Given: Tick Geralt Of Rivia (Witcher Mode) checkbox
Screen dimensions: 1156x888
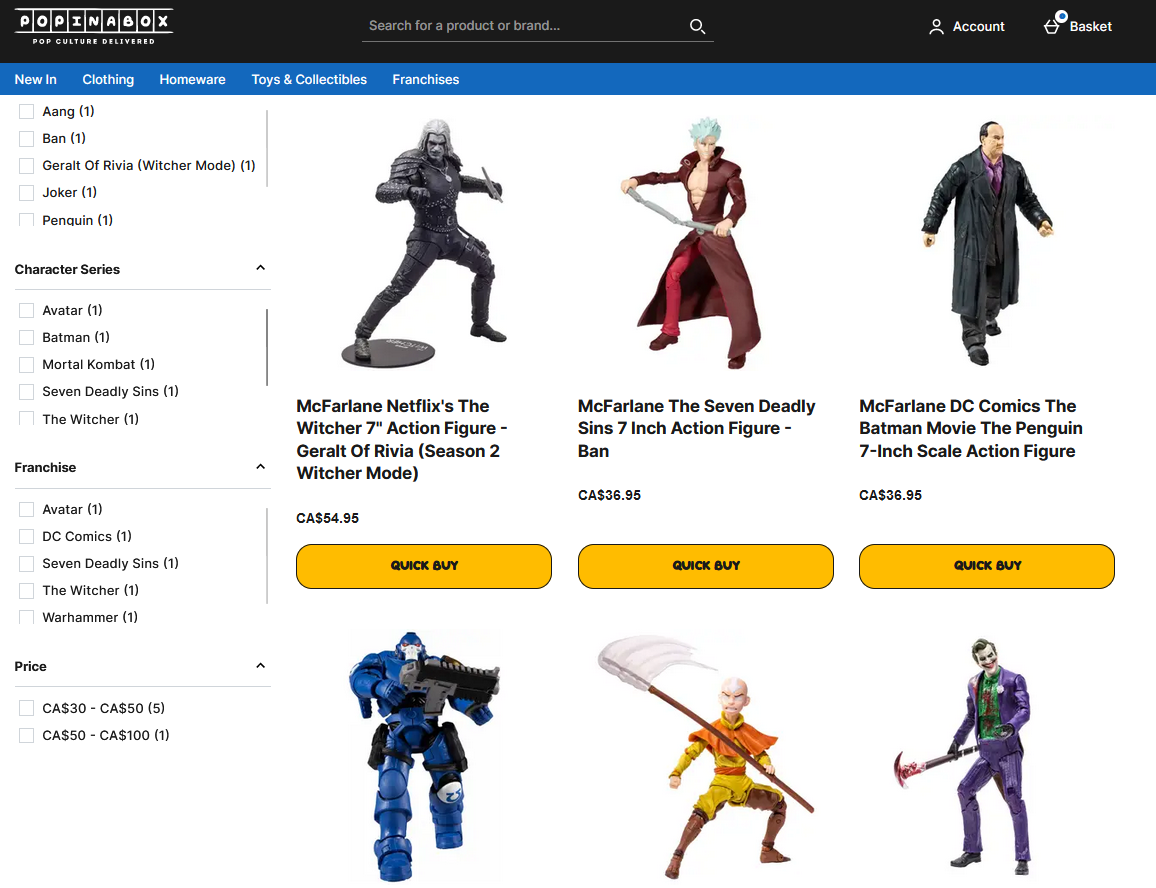Looking at the screenshot, I should (27, 166).
